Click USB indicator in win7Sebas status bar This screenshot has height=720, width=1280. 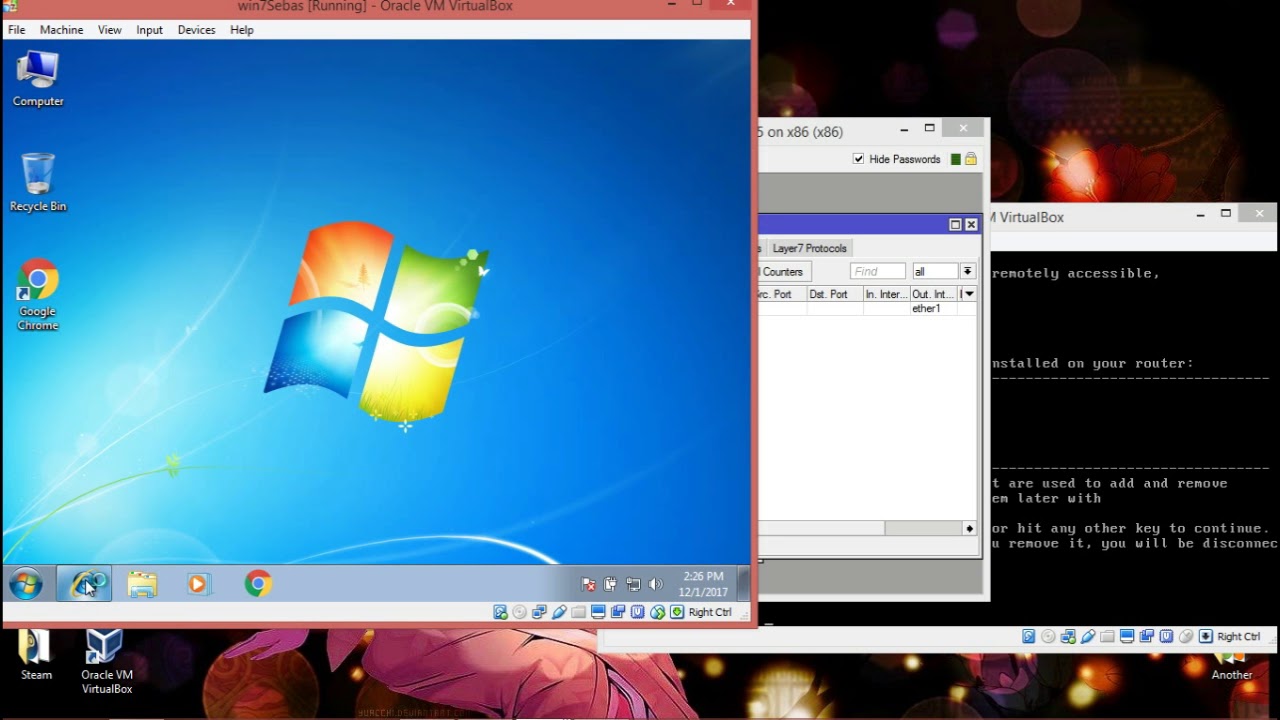coord(559,612)
